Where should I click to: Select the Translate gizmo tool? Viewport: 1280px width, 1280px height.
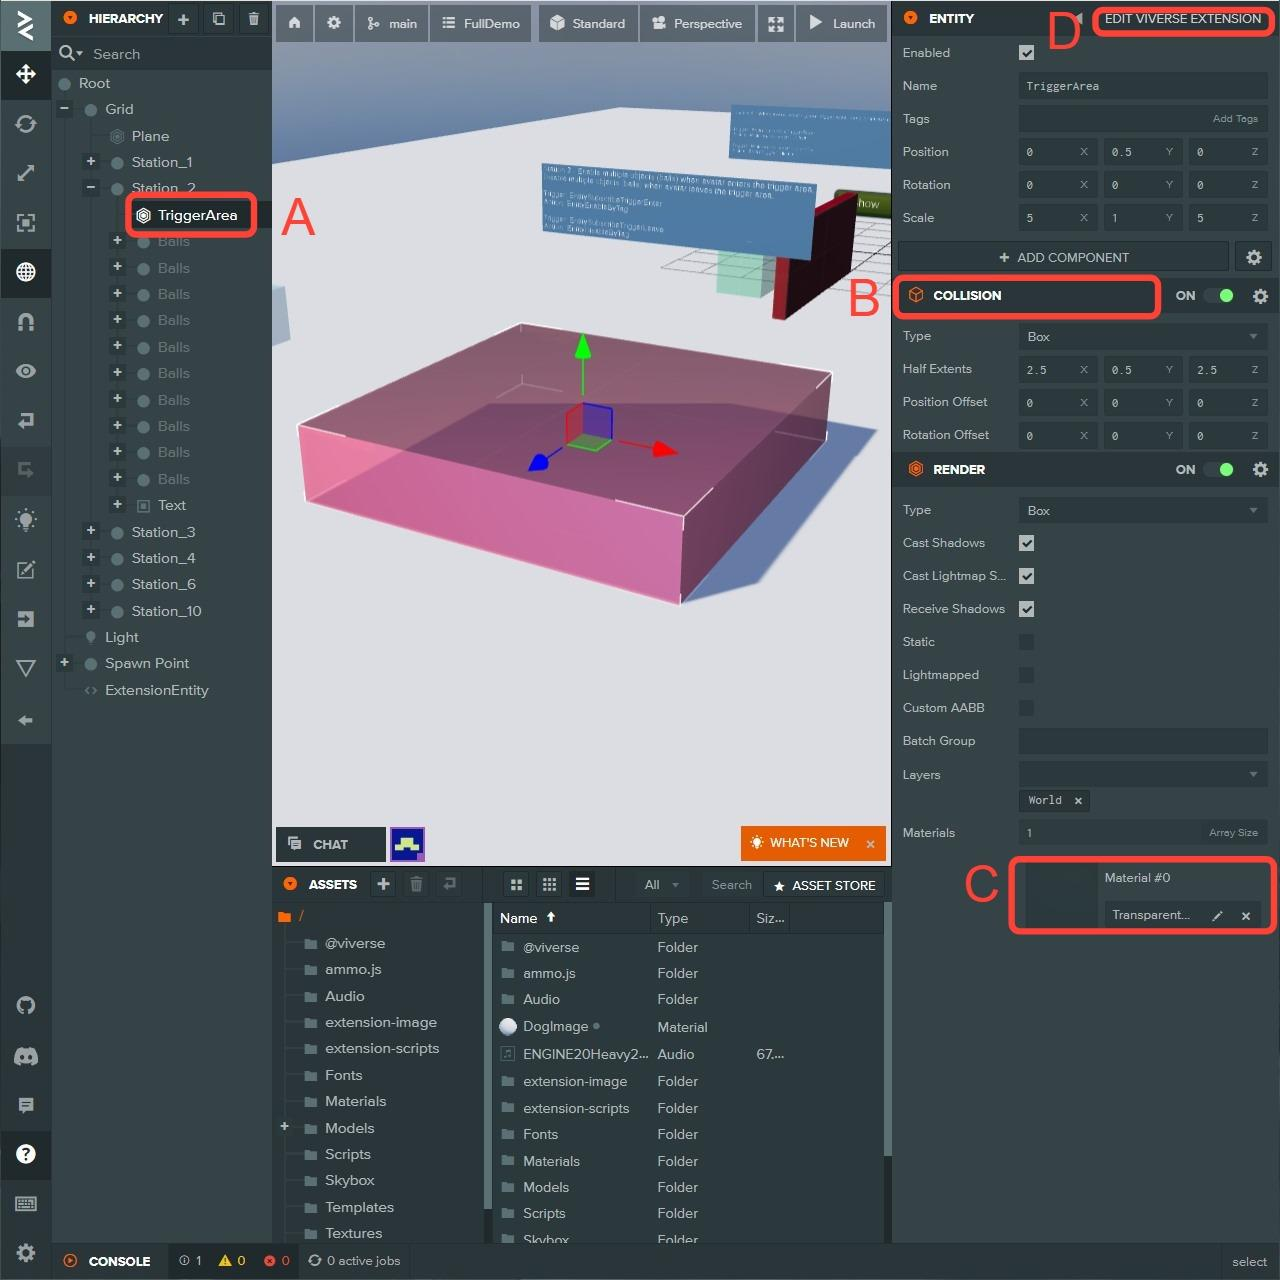pyautogui.click(x=26, y=74)
